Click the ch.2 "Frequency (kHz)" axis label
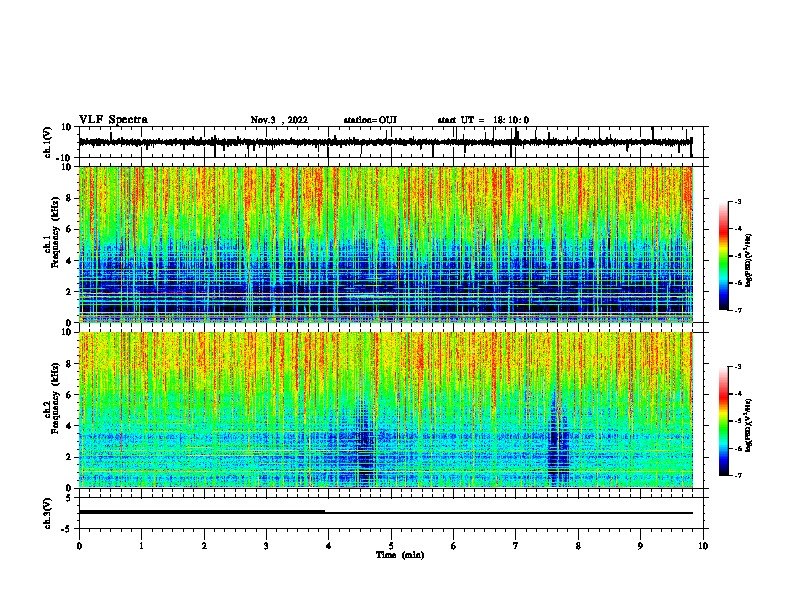The height and width of the screenshot is (612, 792). pyautogui.click(x=54, y=398)
